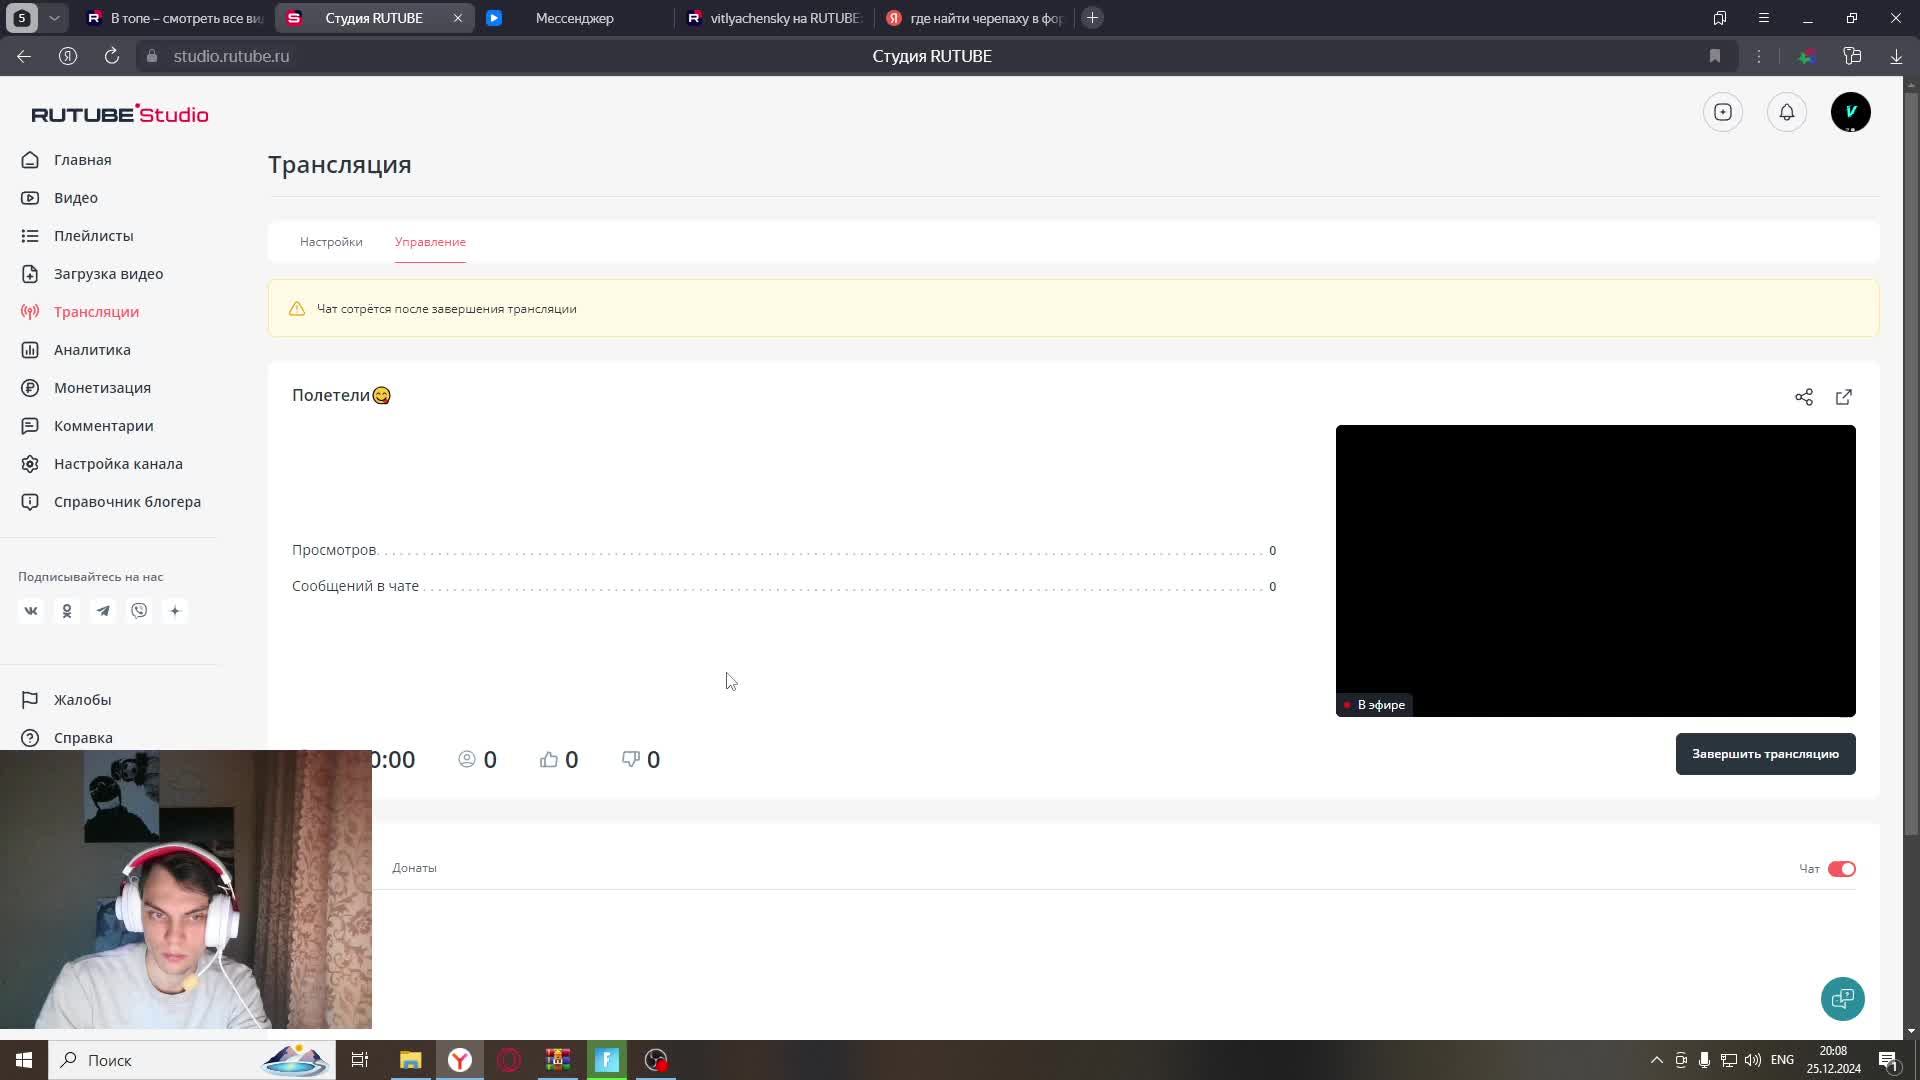Go to Монетизация in the sidebar
1920x1080 pixels.
point(102,388)
